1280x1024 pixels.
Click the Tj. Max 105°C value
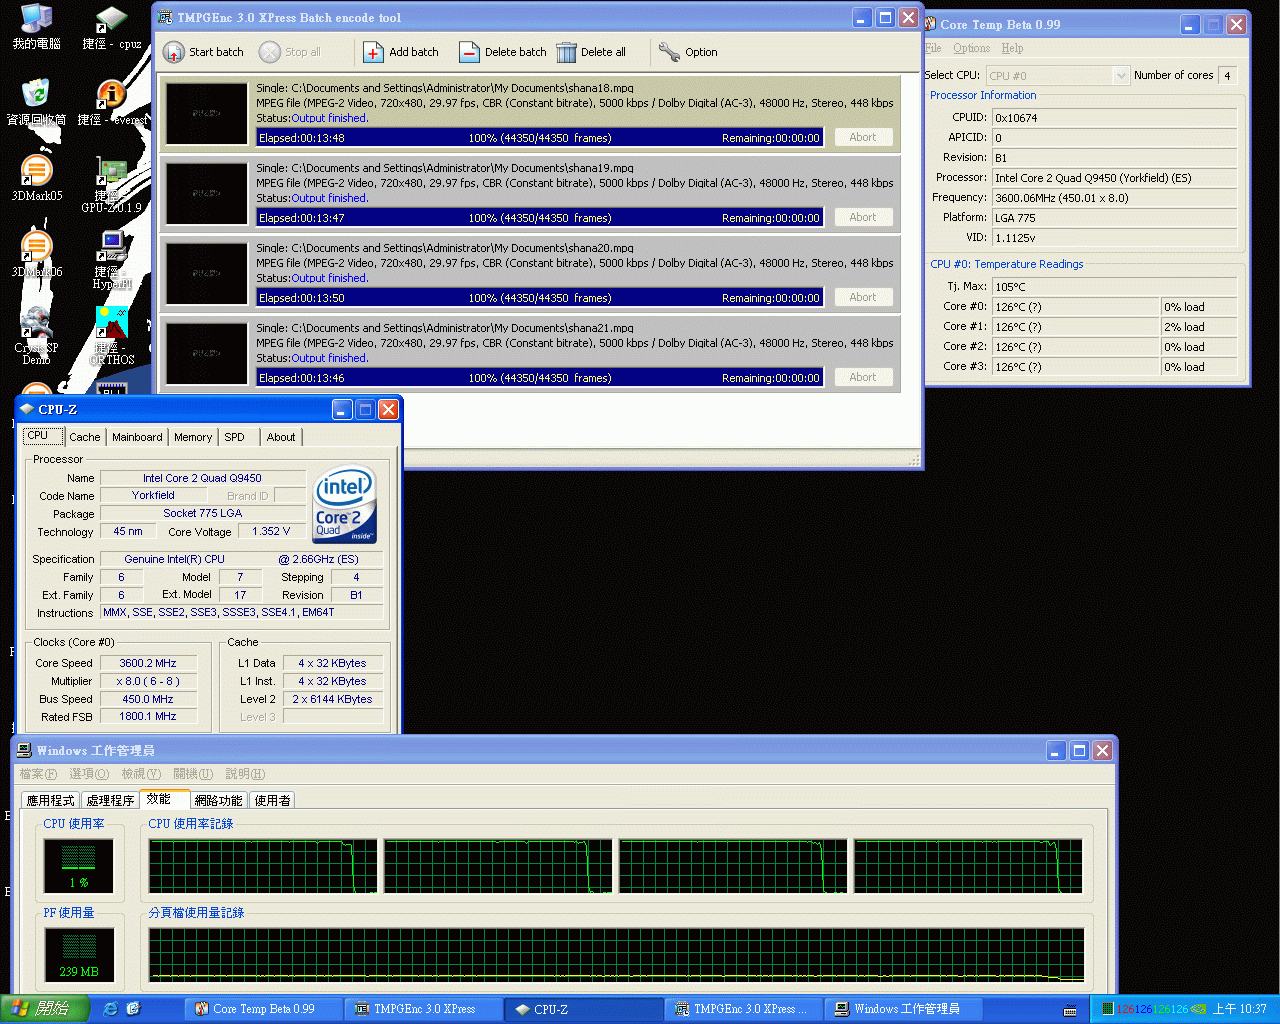tap(1114, 287)
